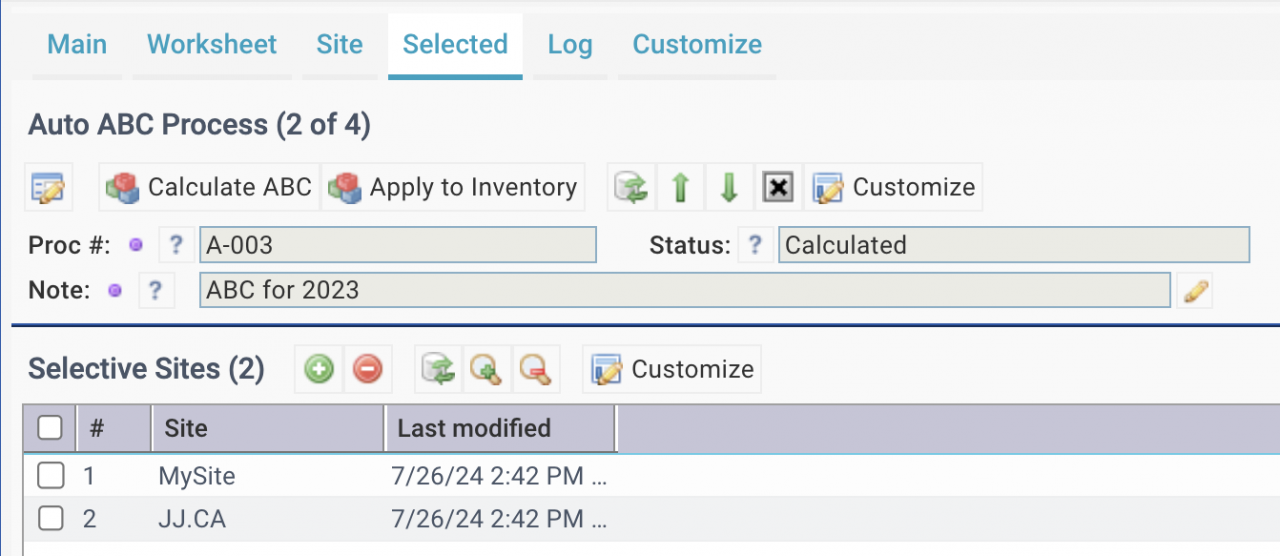Click the black X close icon in toolbar

pyautogui.click(x=778, y=187)
